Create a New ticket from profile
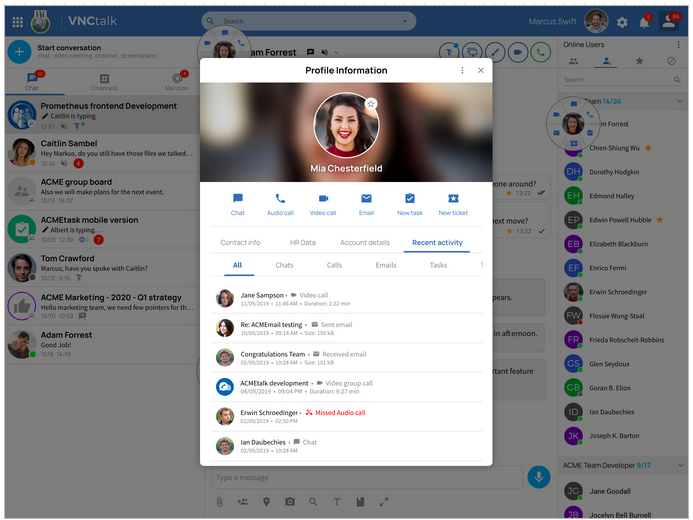 [x=453, y=204]
